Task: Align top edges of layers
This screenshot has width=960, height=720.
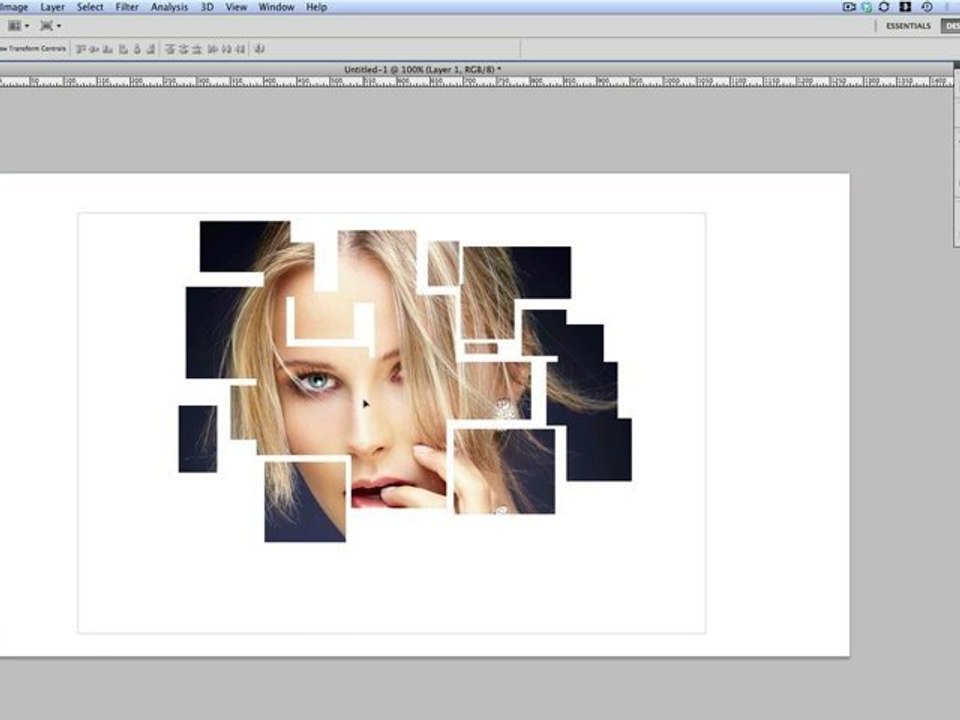Action: (x=81, y=49)
